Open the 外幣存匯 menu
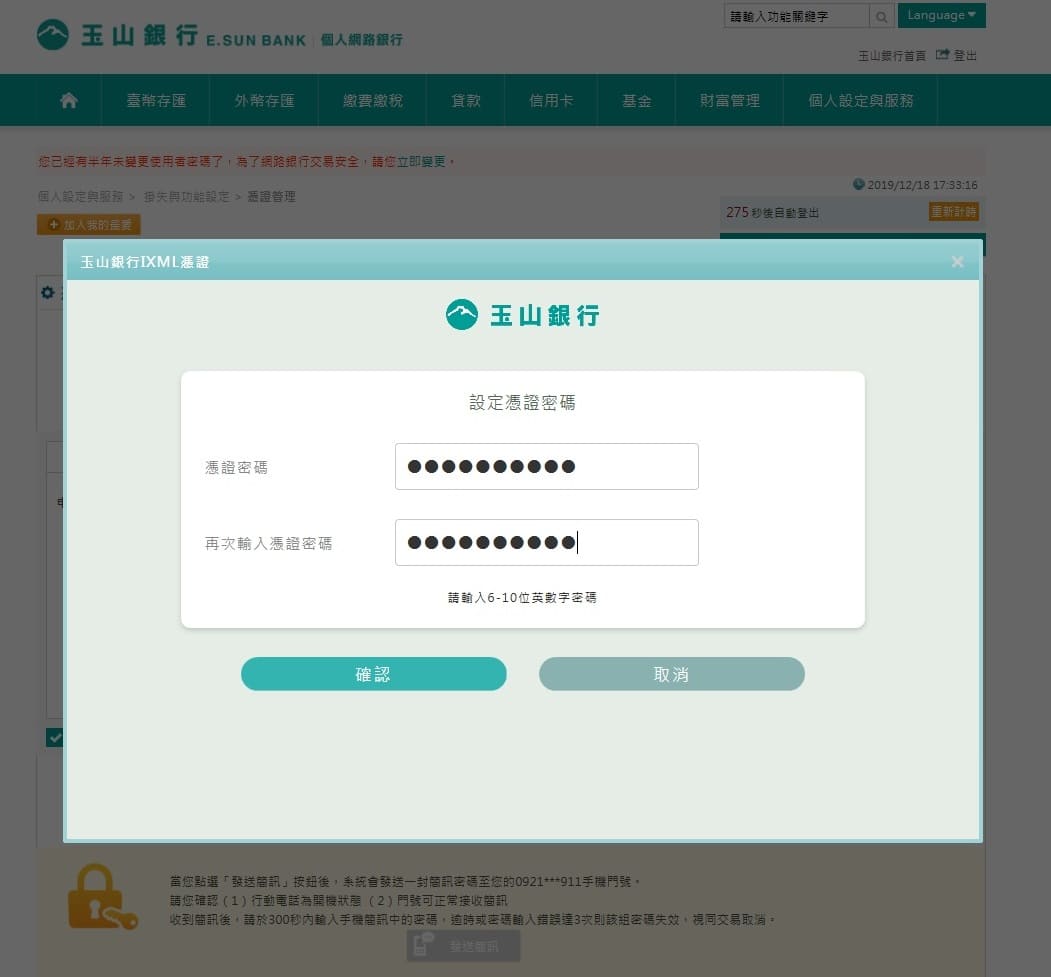Image resolution: width=1051 pixels, height=977 pixels. pyautogui.click(x=264, y=101)
